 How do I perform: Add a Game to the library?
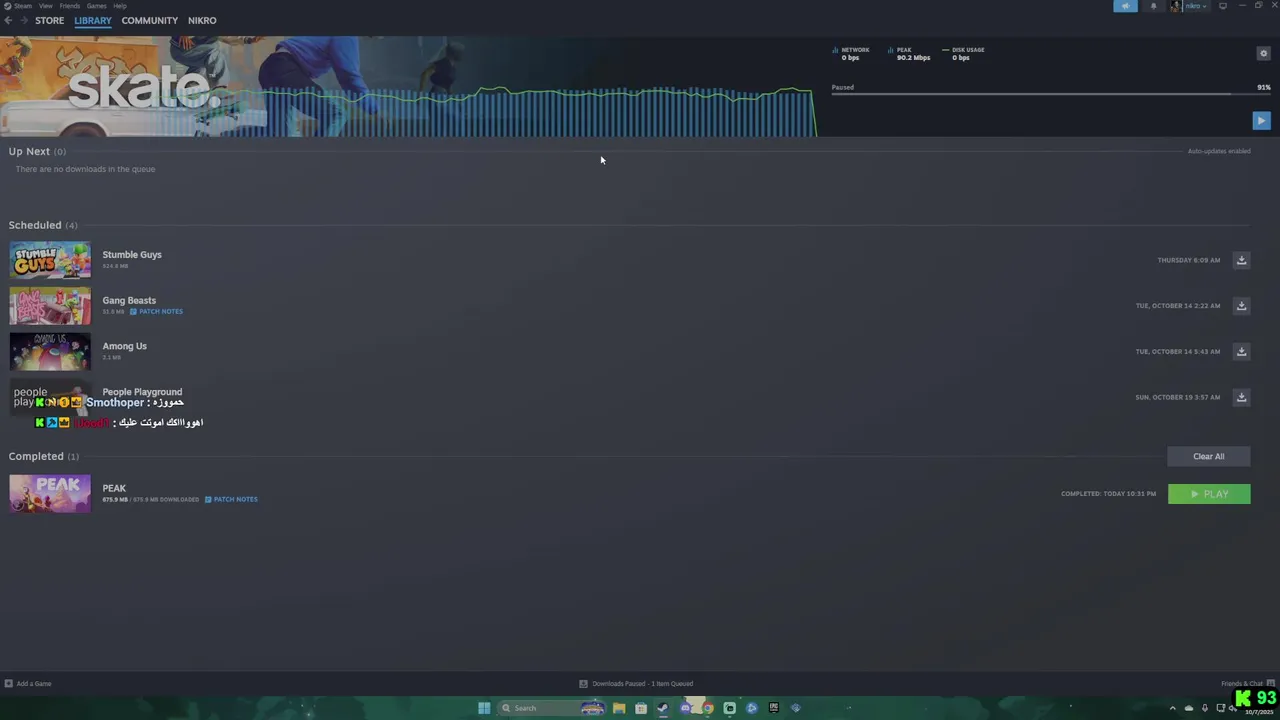[28, 684]
